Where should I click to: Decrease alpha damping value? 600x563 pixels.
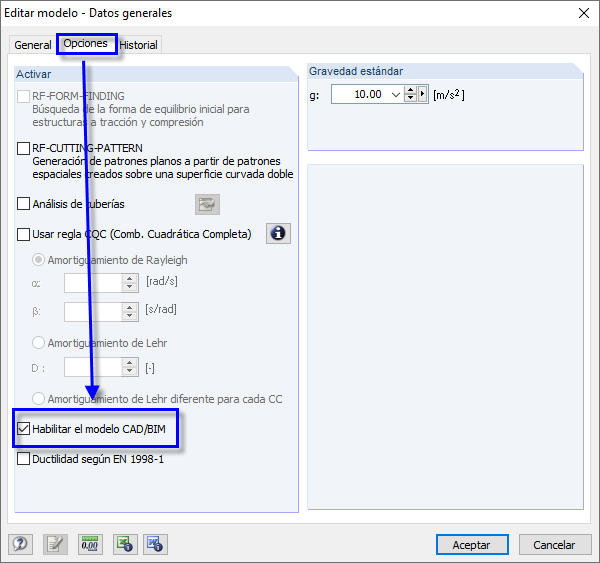(x=130, y=287)
